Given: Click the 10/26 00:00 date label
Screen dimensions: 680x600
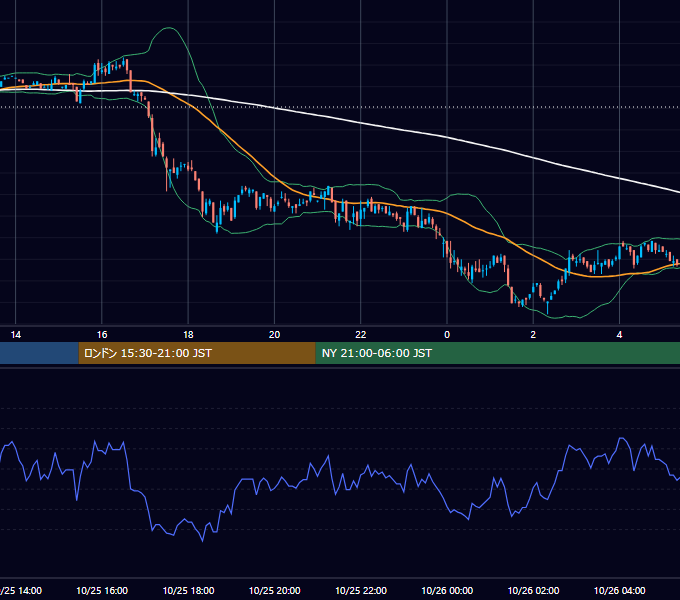Looking at the screenshot, I should 447,590.
